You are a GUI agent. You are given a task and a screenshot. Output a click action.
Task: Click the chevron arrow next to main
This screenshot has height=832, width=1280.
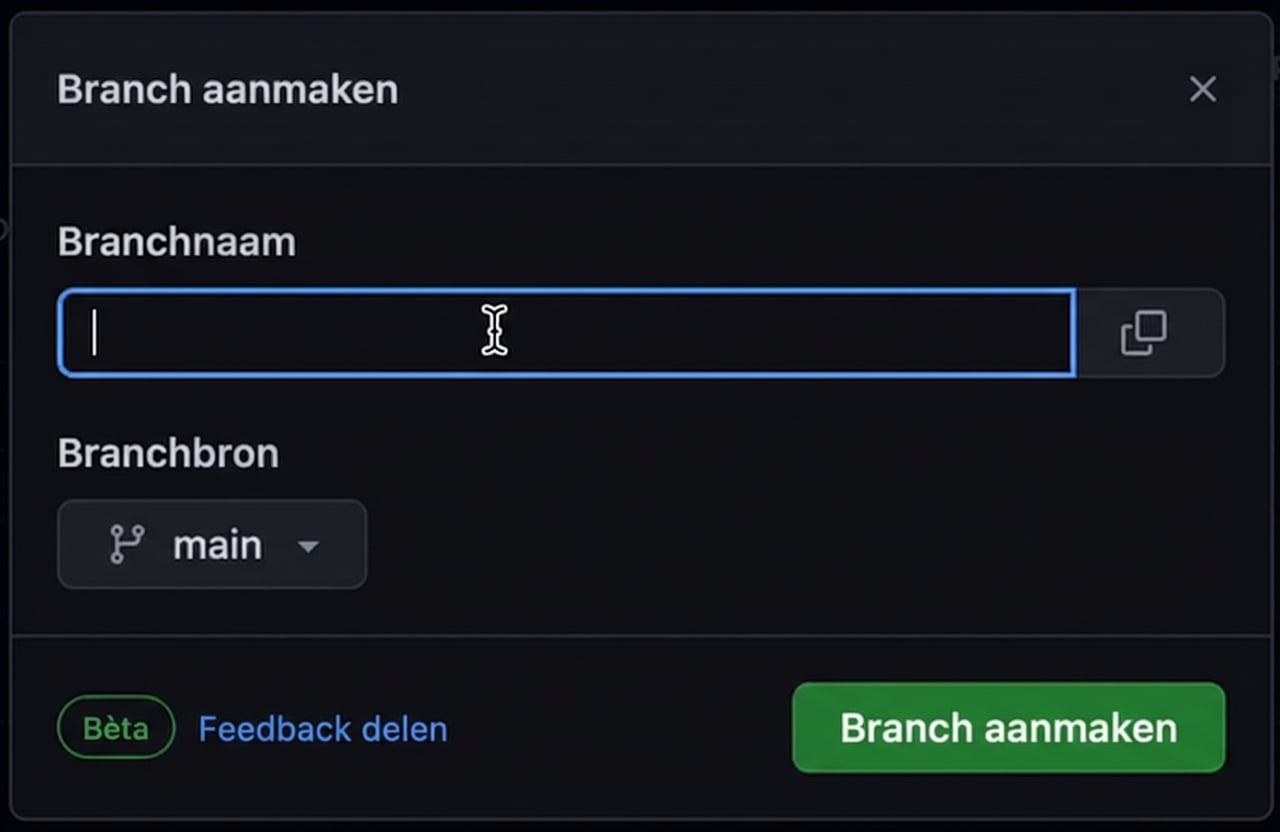308,546
